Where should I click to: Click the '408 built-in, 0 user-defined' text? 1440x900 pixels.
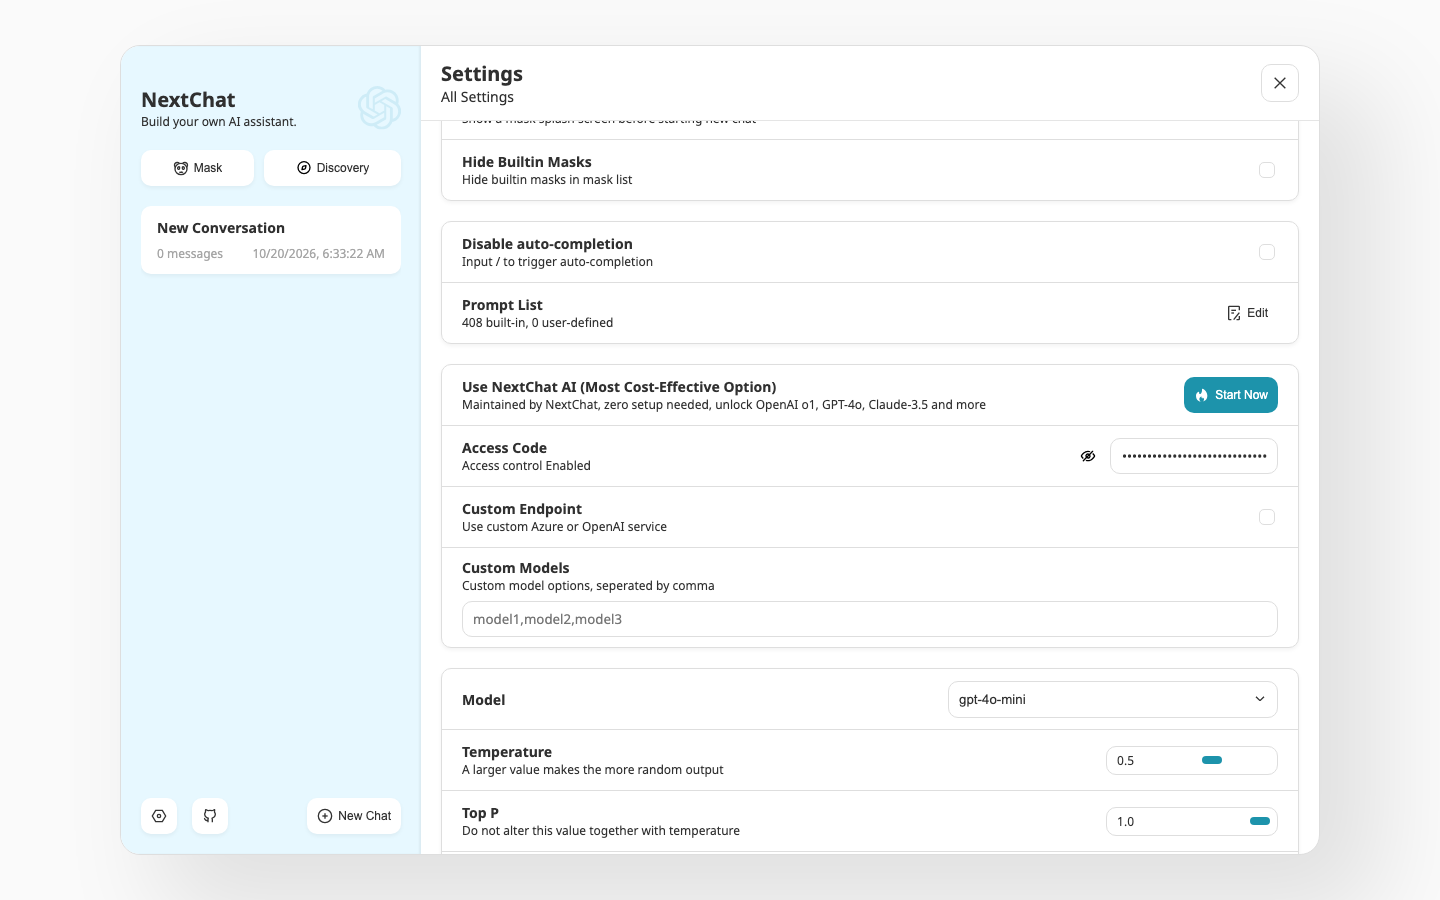click(537, 323)
